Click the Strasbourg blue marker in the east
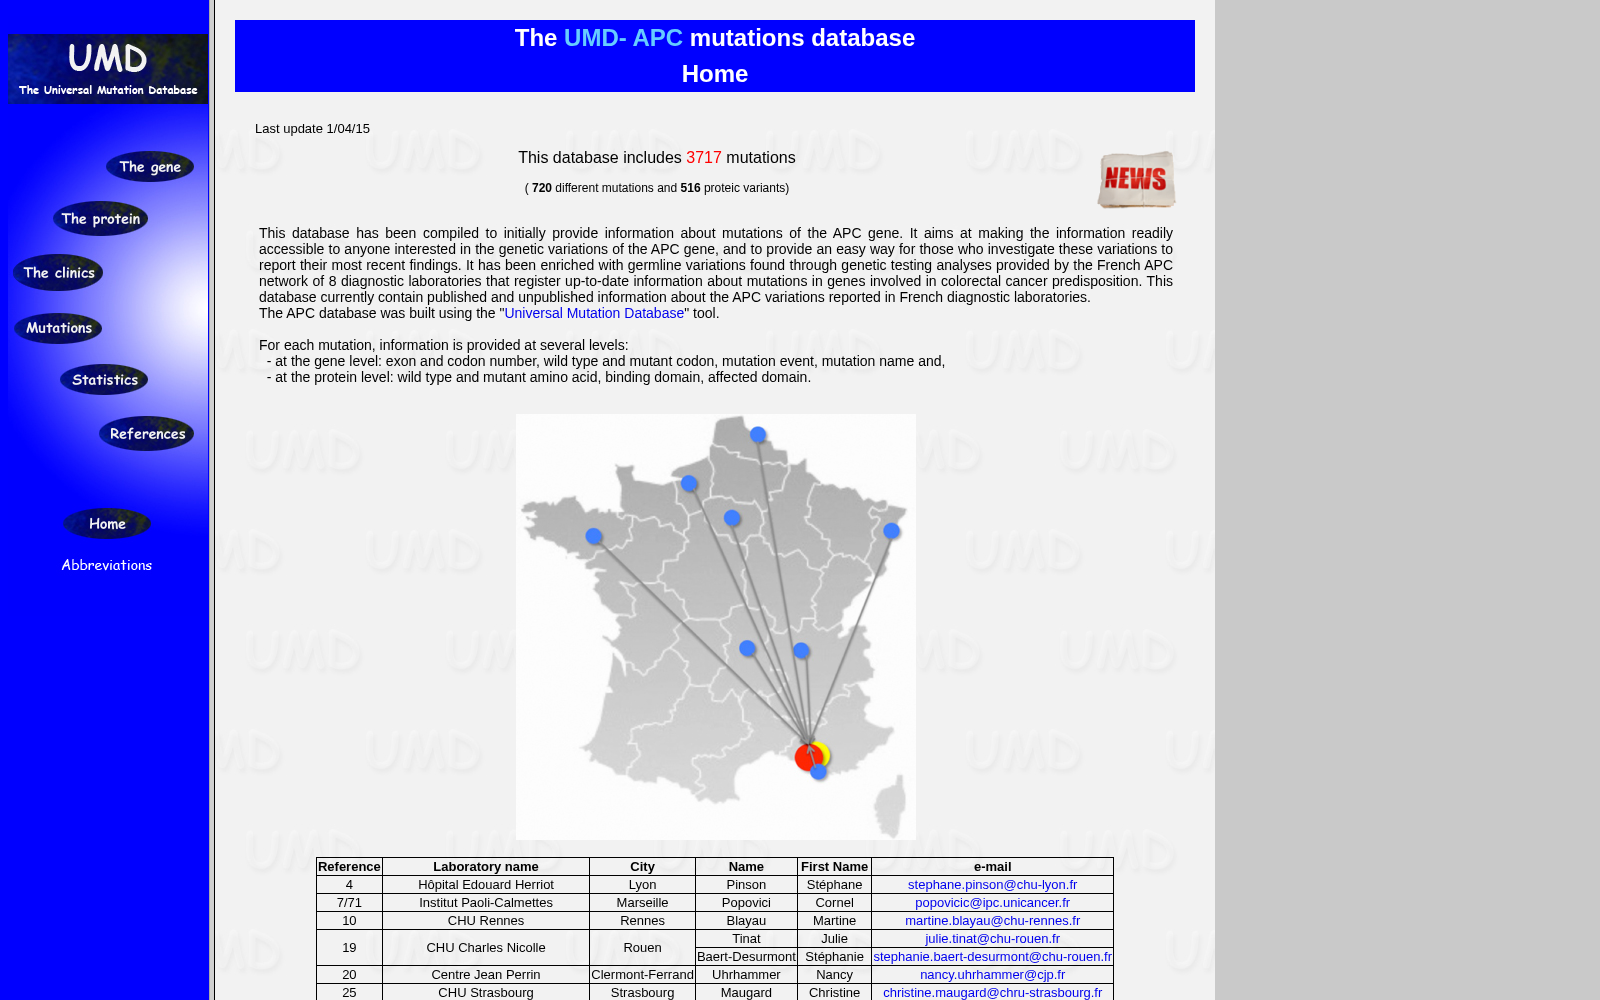The height and width of the screenshot is (1000, 1600). pos(892,531)
